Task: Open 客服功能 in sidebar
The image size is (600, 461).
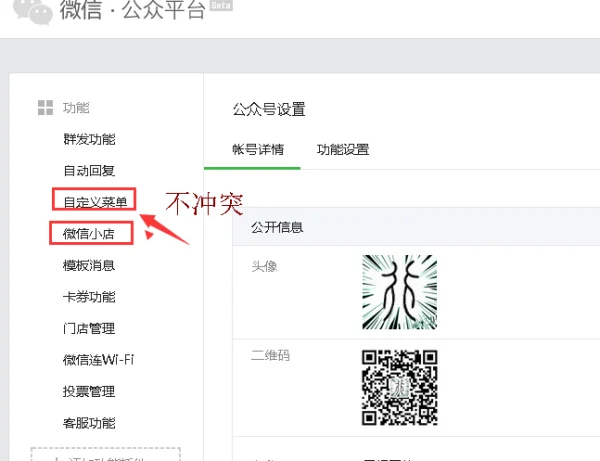Action: tap(89, 423)
